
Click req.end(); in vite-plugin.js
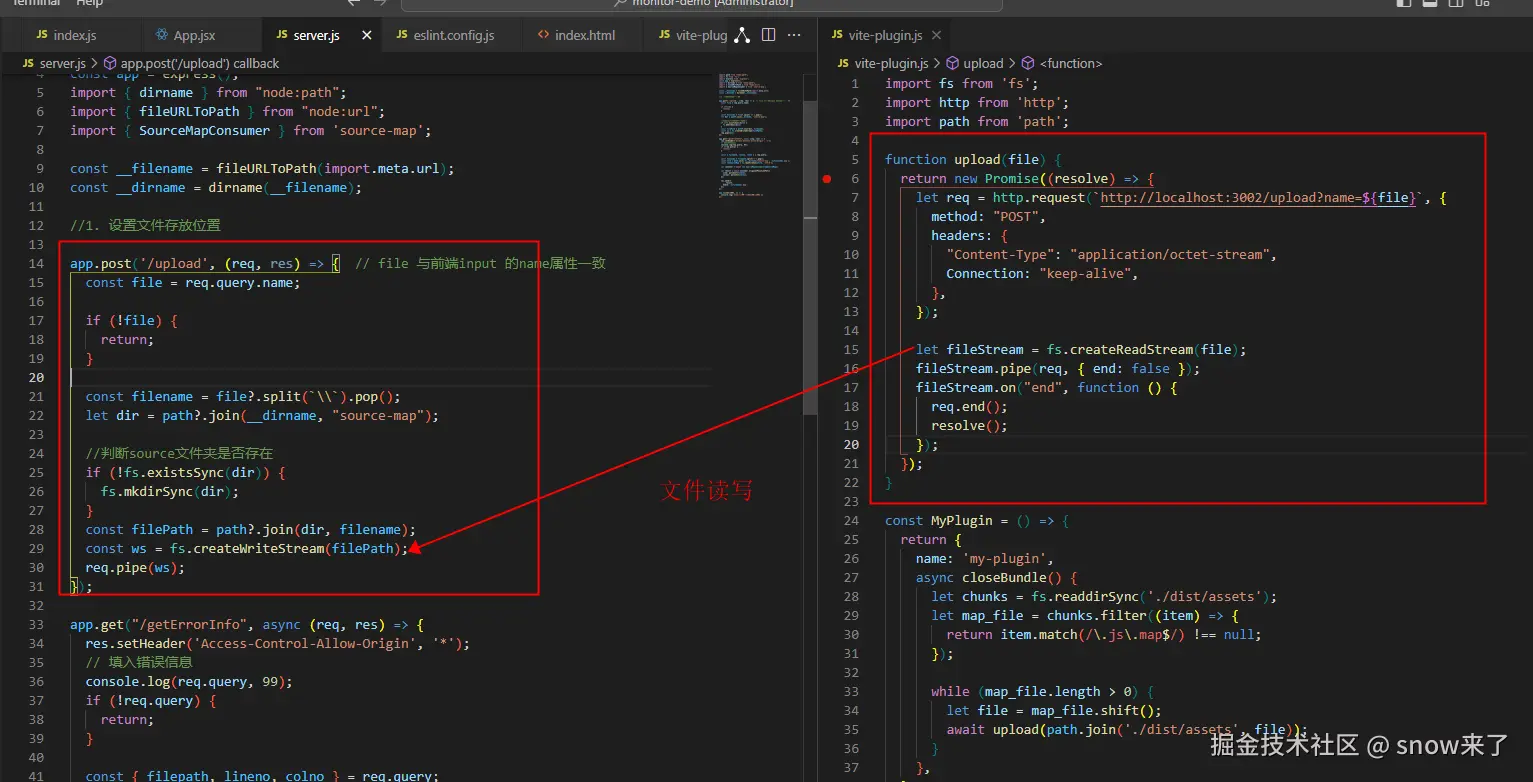pos(969,407)
